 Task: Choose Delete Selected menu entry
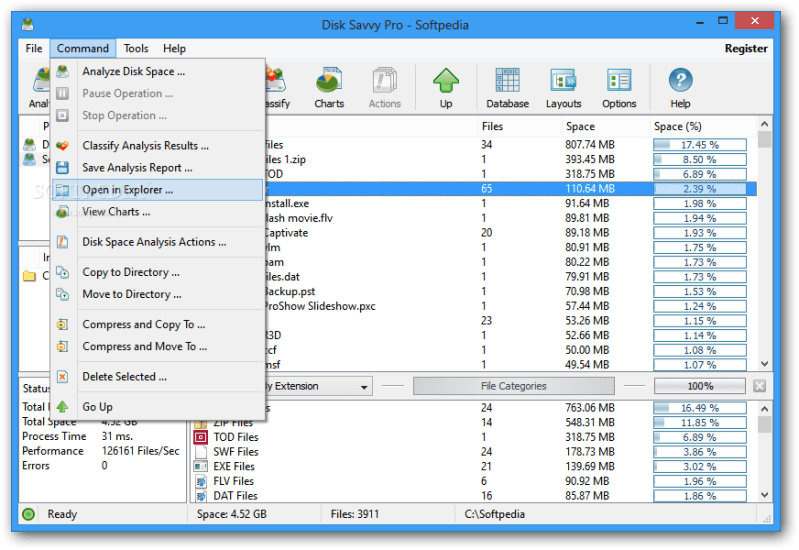[x=157, y=377]
